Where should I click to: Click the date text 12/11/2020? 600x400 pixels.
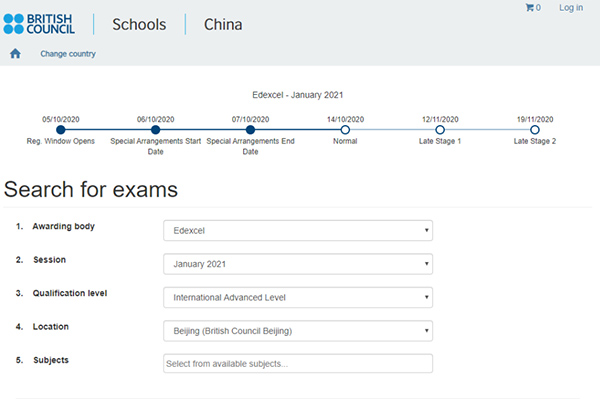click(440, 119)
